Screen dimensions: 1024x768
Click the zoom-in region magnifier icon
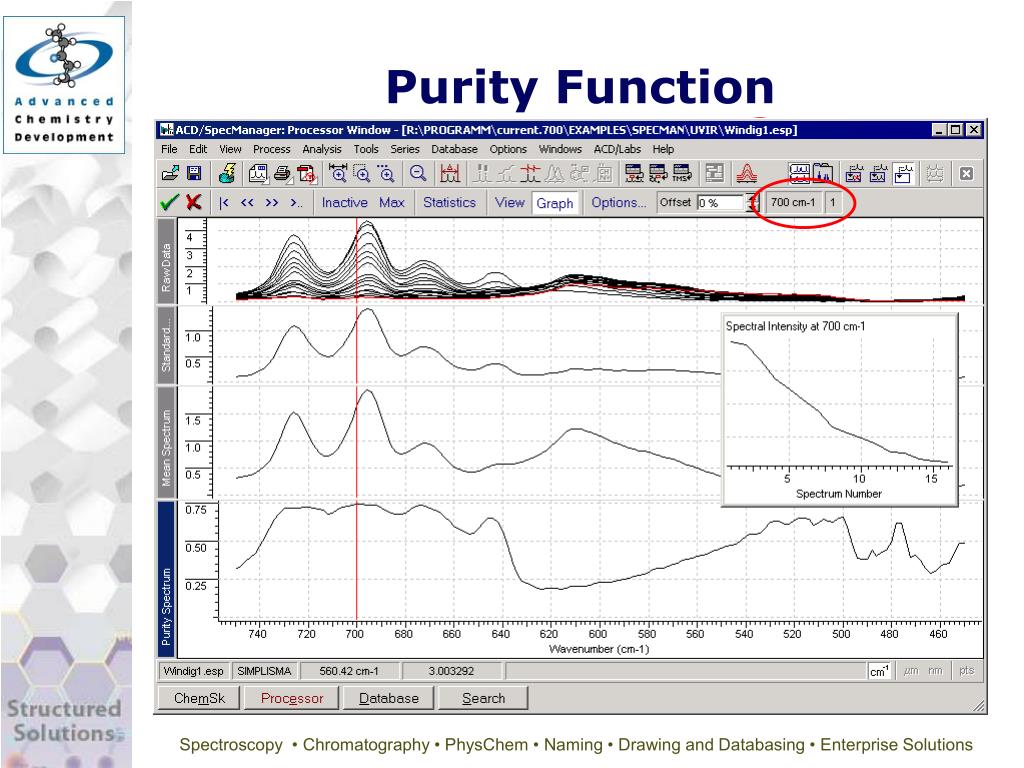[x=362, y=173]
